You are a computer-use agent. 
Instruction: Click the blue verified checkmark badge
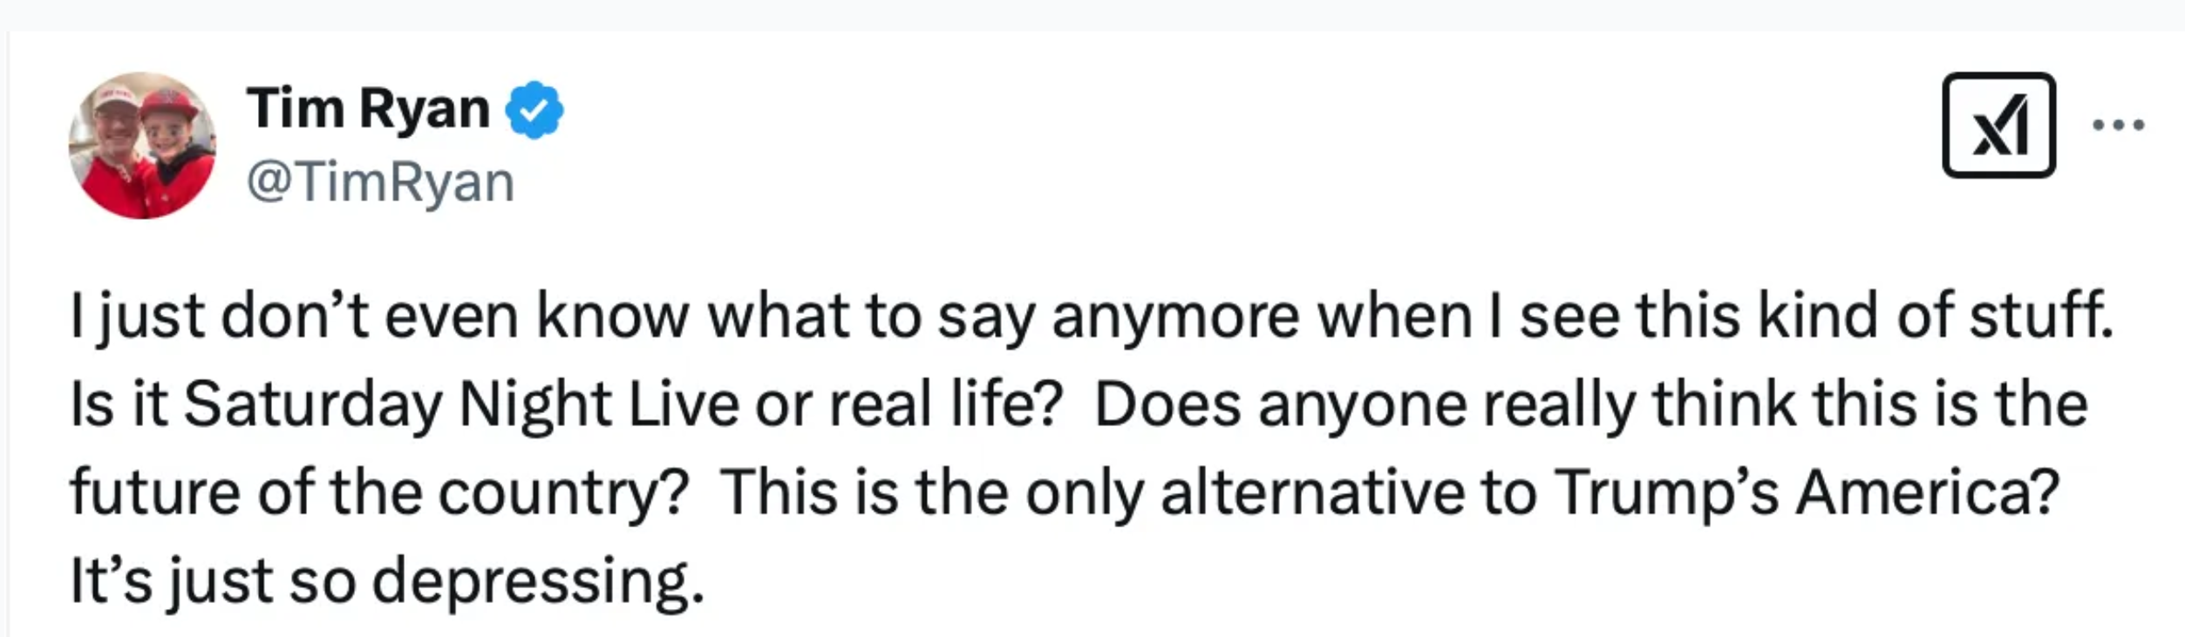(x=534, y=109)
